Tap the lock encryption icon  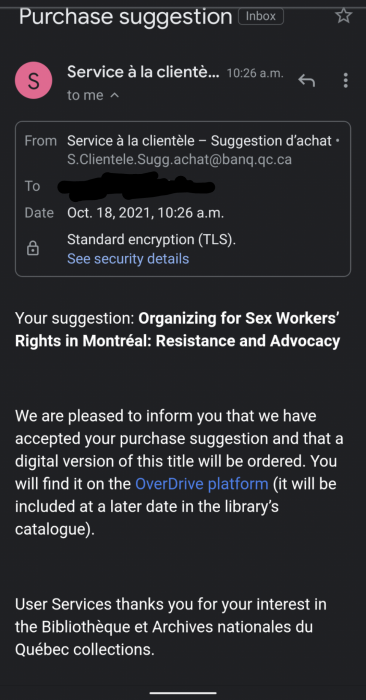click(33, 248)
